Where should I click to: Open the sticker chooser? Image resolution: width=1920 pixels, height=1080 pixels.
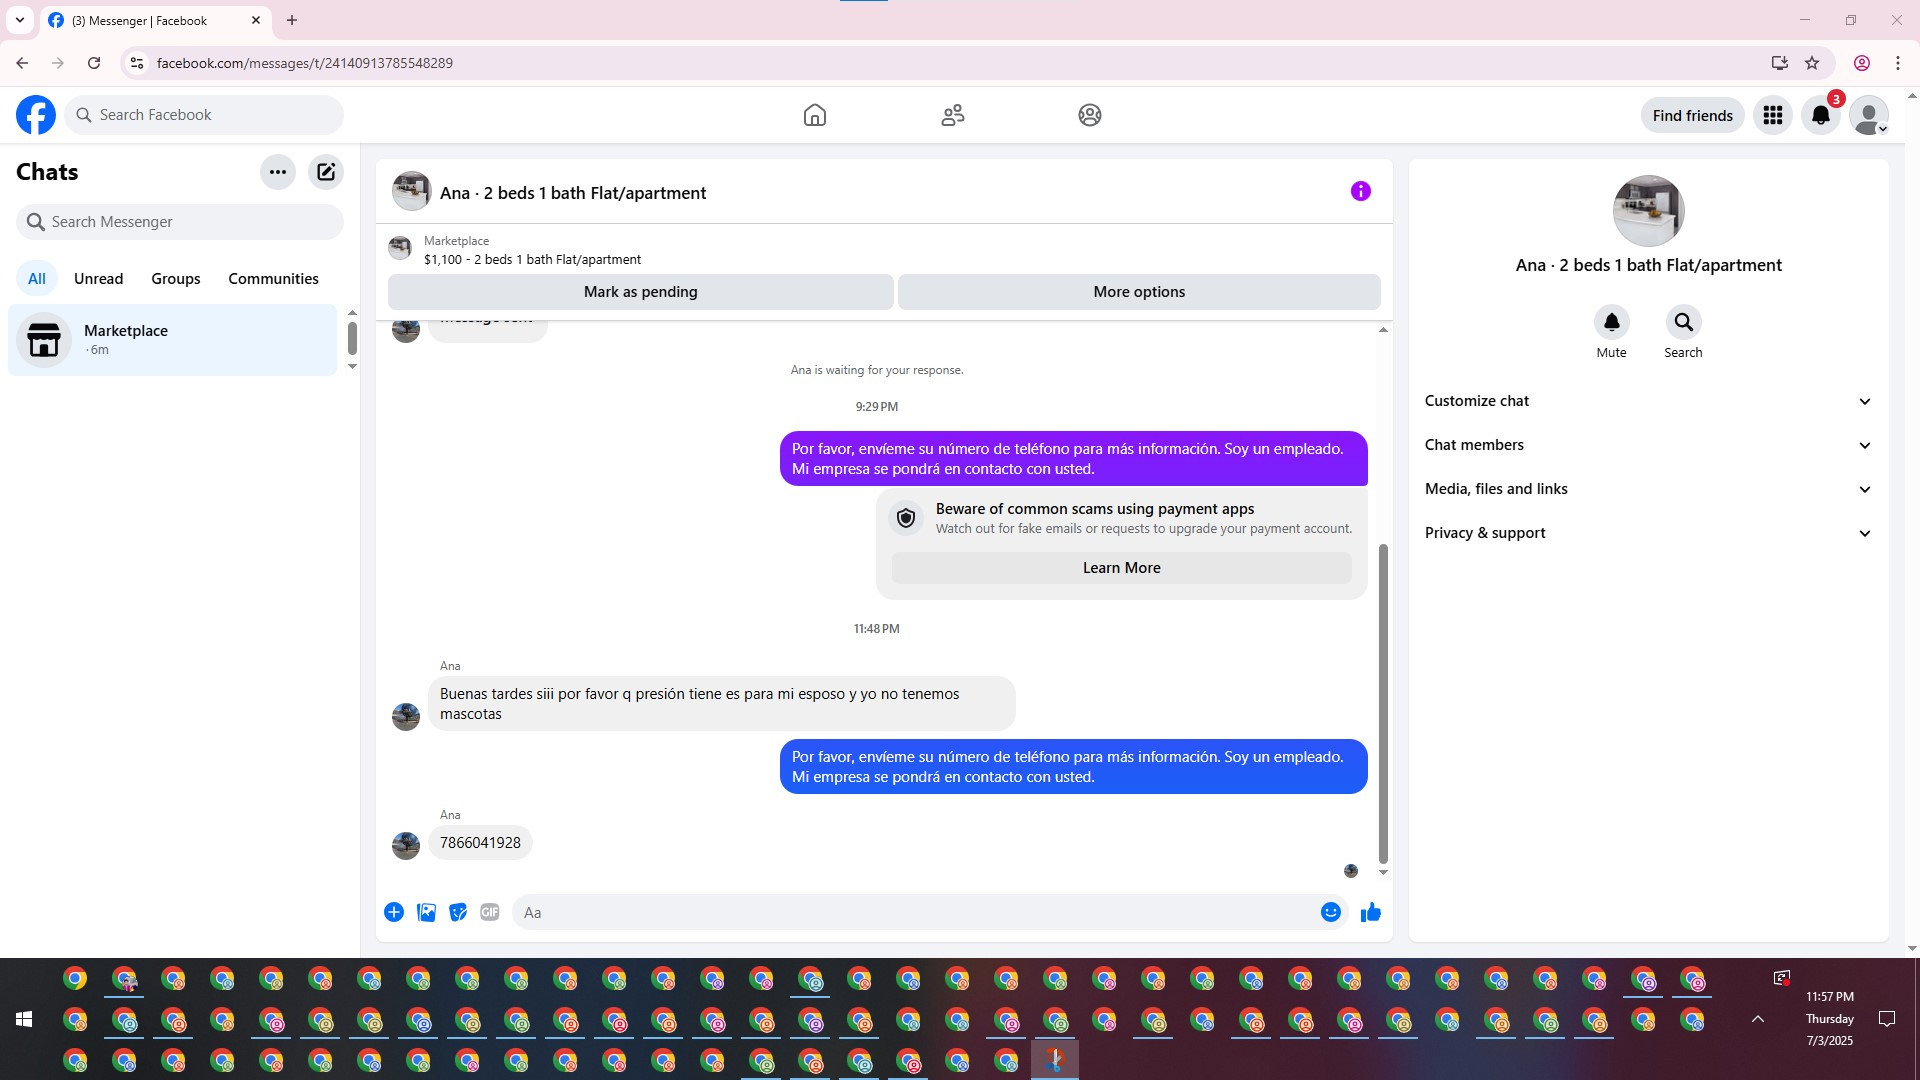pyautogui.click(x=458, y=912)
